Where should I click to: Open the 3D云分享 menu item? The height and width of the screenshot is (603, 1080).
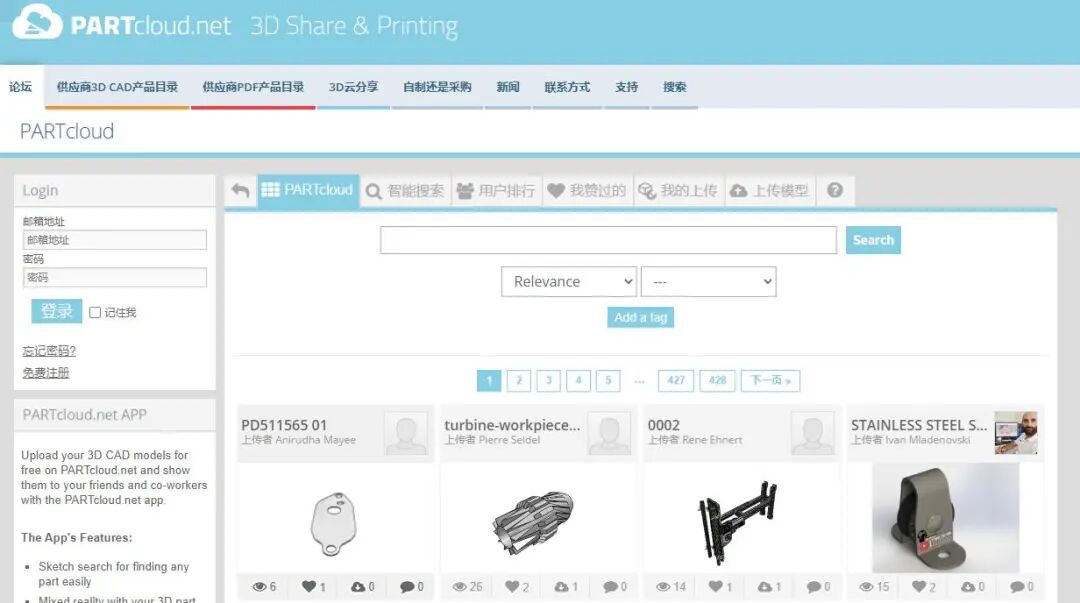pos(353,87)
